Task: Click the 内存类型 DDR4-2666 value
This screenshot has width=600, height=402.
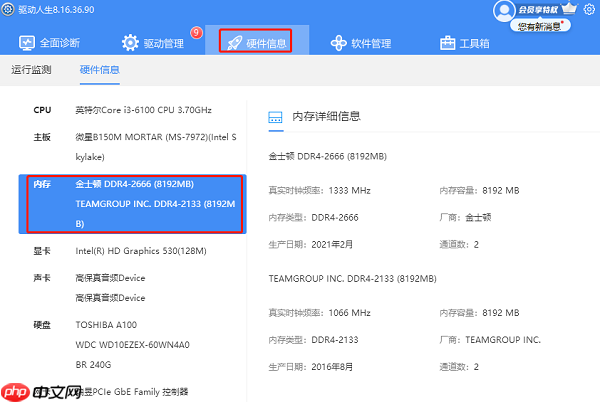Action: [335, 218]
